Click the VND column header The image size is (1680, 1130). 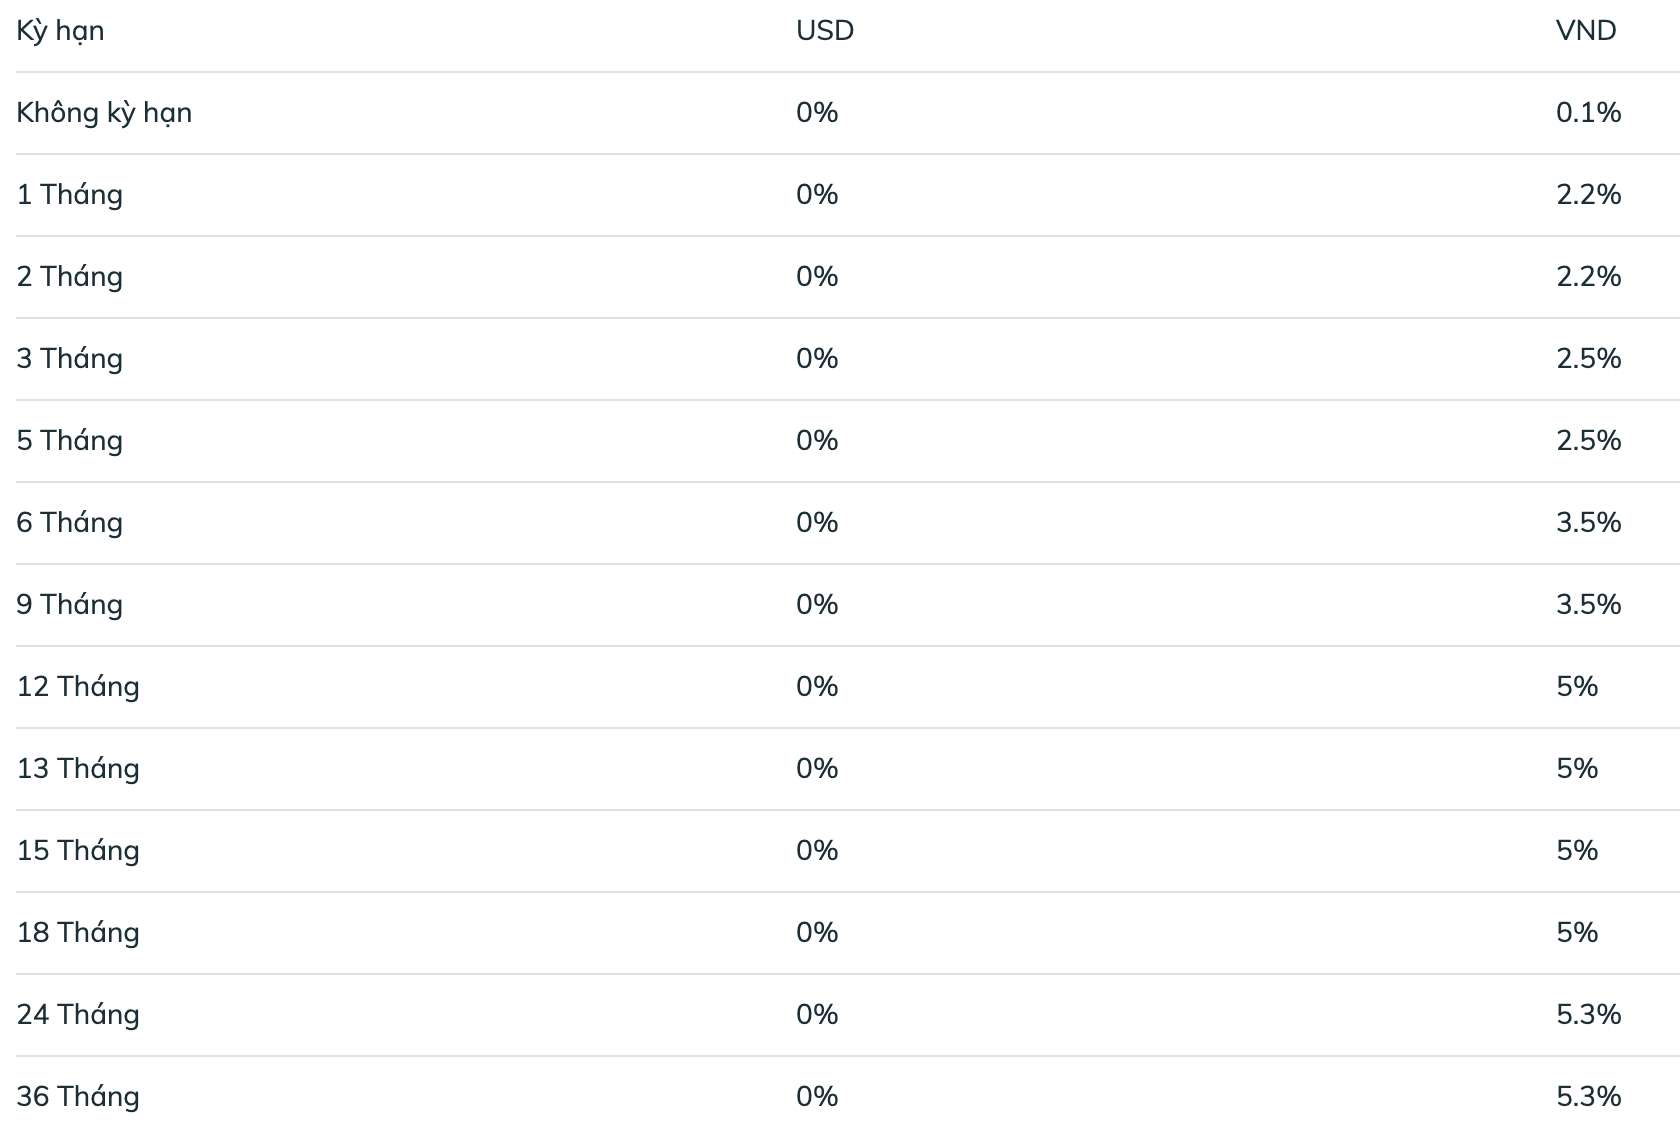1586,31
